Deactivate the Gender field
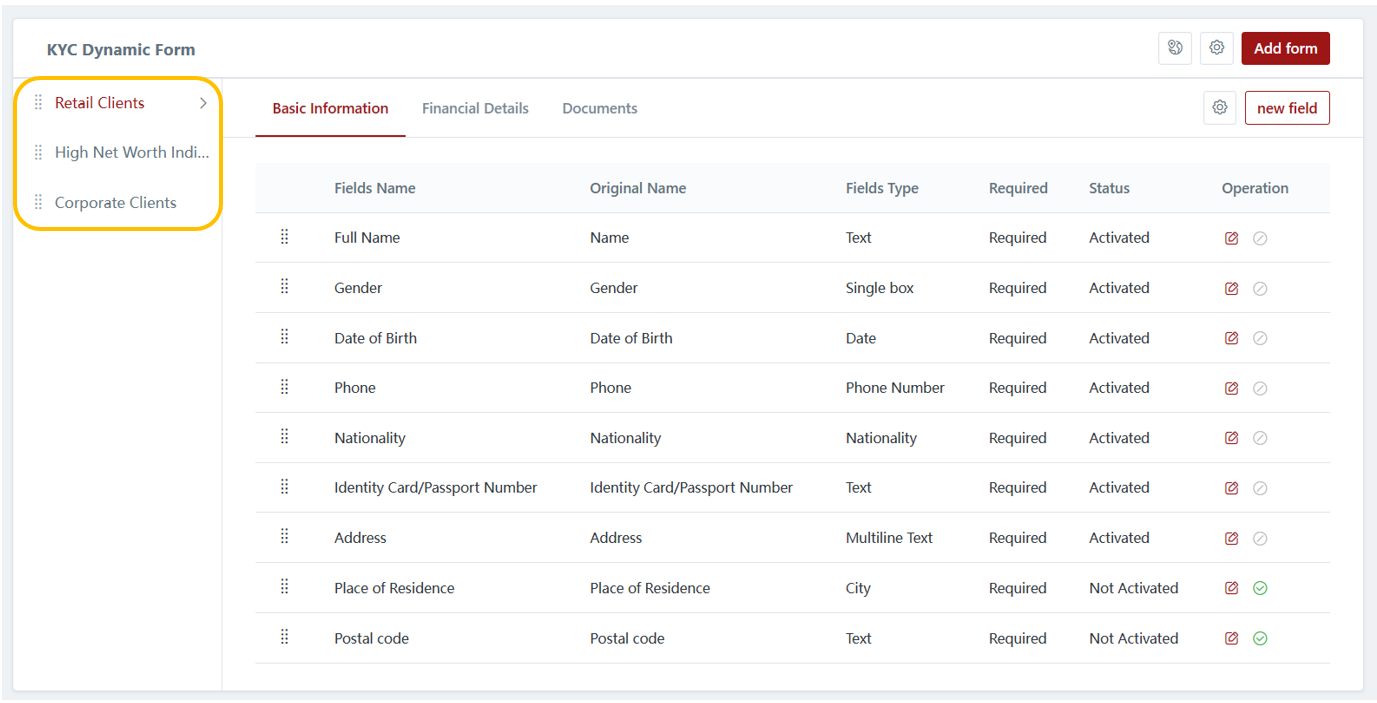1377x703 pixels. [1260, 288]
